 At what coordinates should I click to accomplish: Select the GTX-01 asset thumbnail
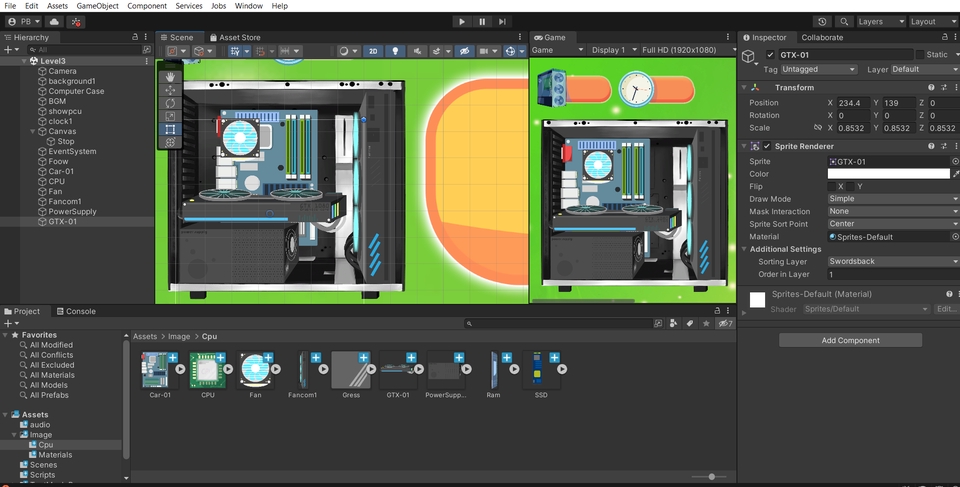398,369
